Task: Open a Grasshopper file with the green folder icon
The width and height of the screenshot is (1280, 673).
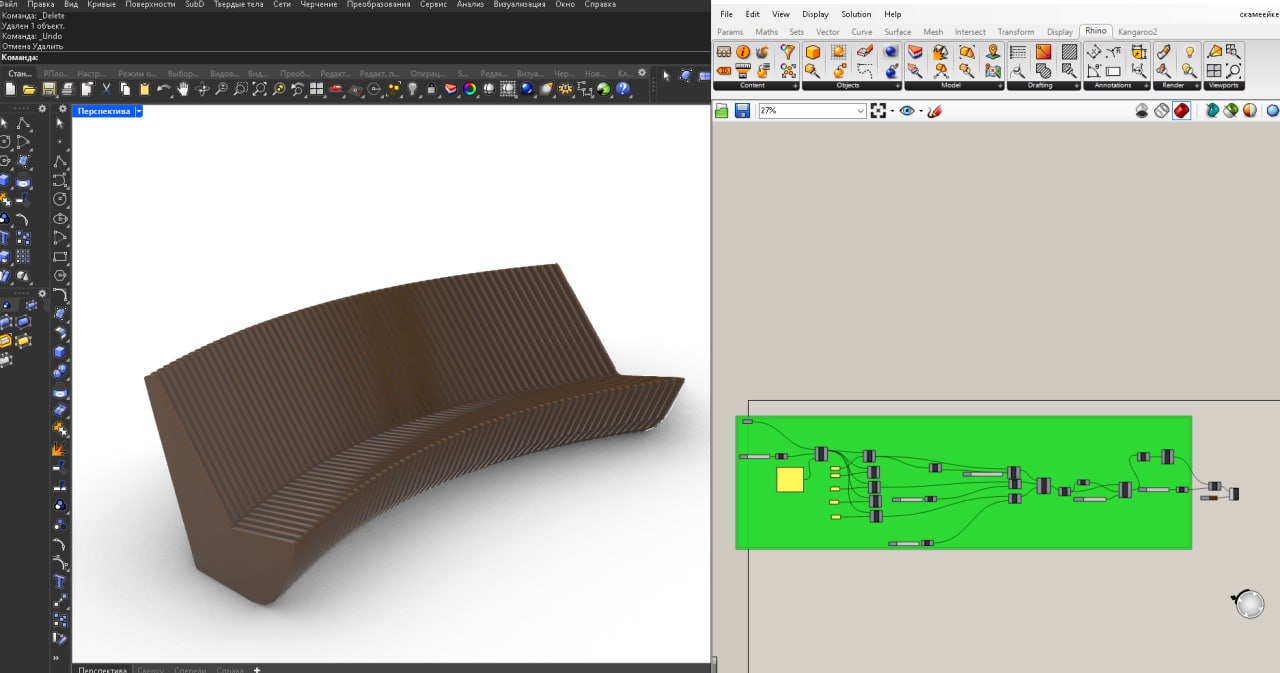Action: 722,111
